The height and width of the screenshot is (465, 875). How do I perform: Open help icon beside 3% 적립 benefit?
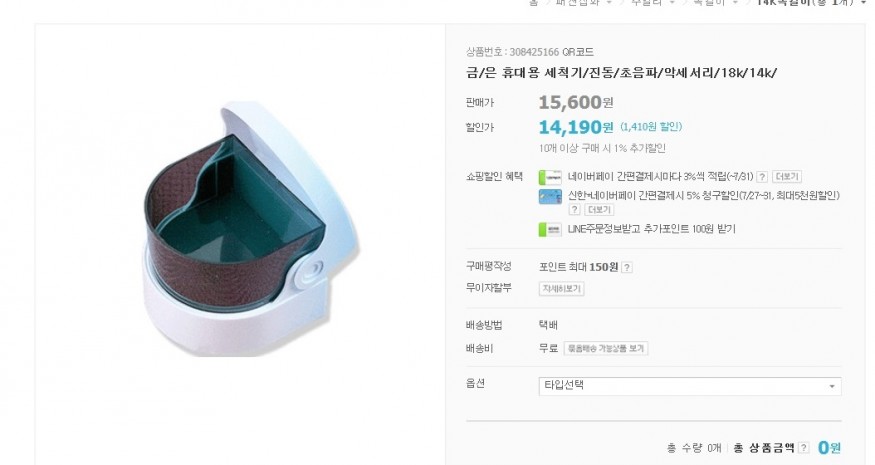(762, 177)
